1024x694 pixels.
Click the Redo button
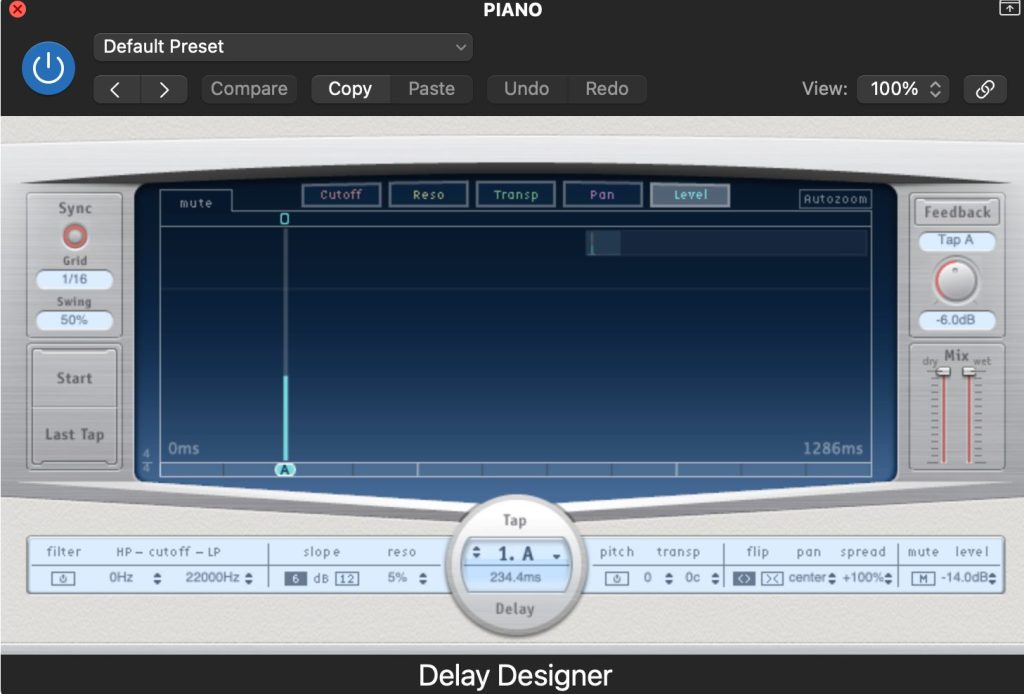607,89
